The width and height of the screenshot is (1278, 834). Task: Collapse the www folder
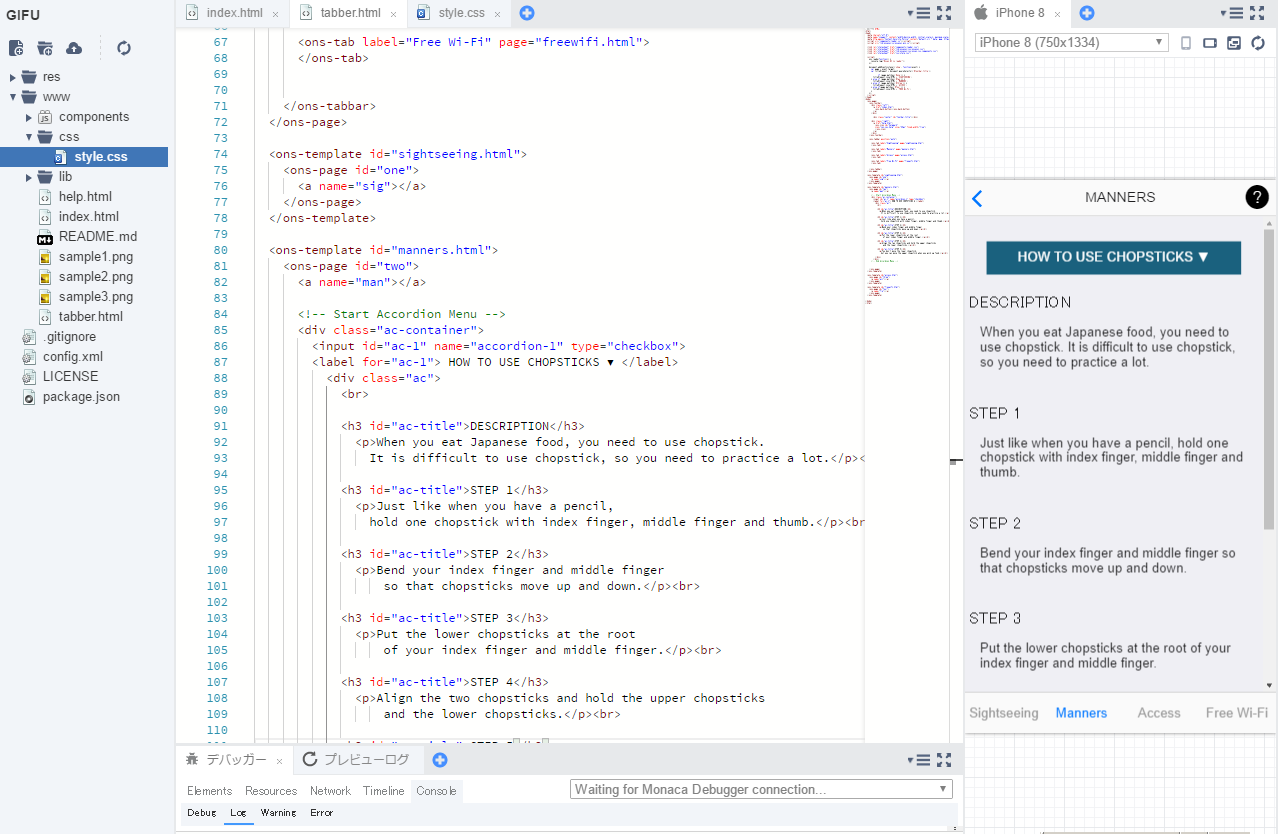click(x=12, y=97)
